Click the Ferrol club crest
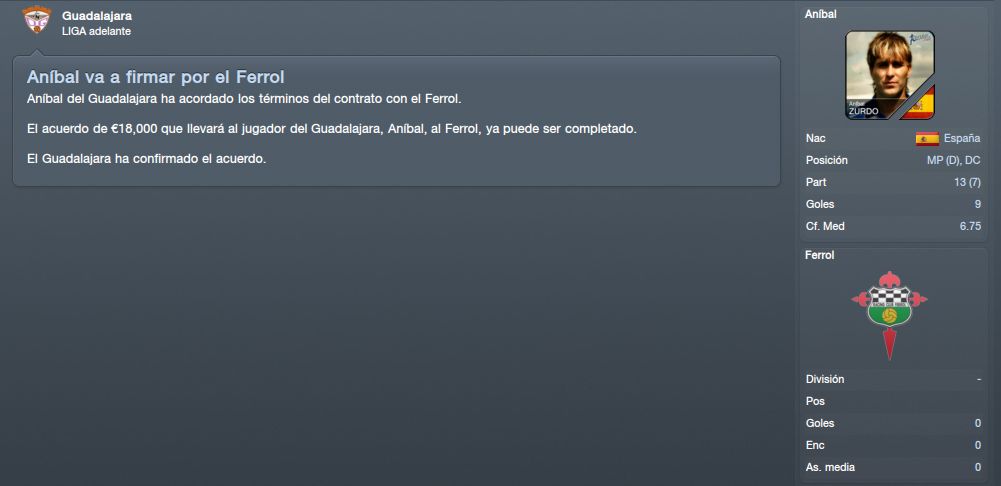Image resolution: width=1001 pixels, height=486 pixels. [x=889, y=315]
